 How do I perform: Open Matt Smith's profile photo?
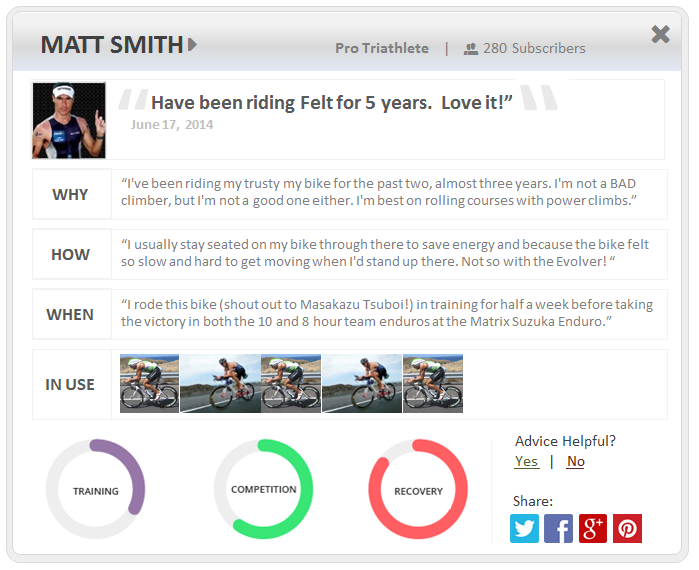coord(69,120)
